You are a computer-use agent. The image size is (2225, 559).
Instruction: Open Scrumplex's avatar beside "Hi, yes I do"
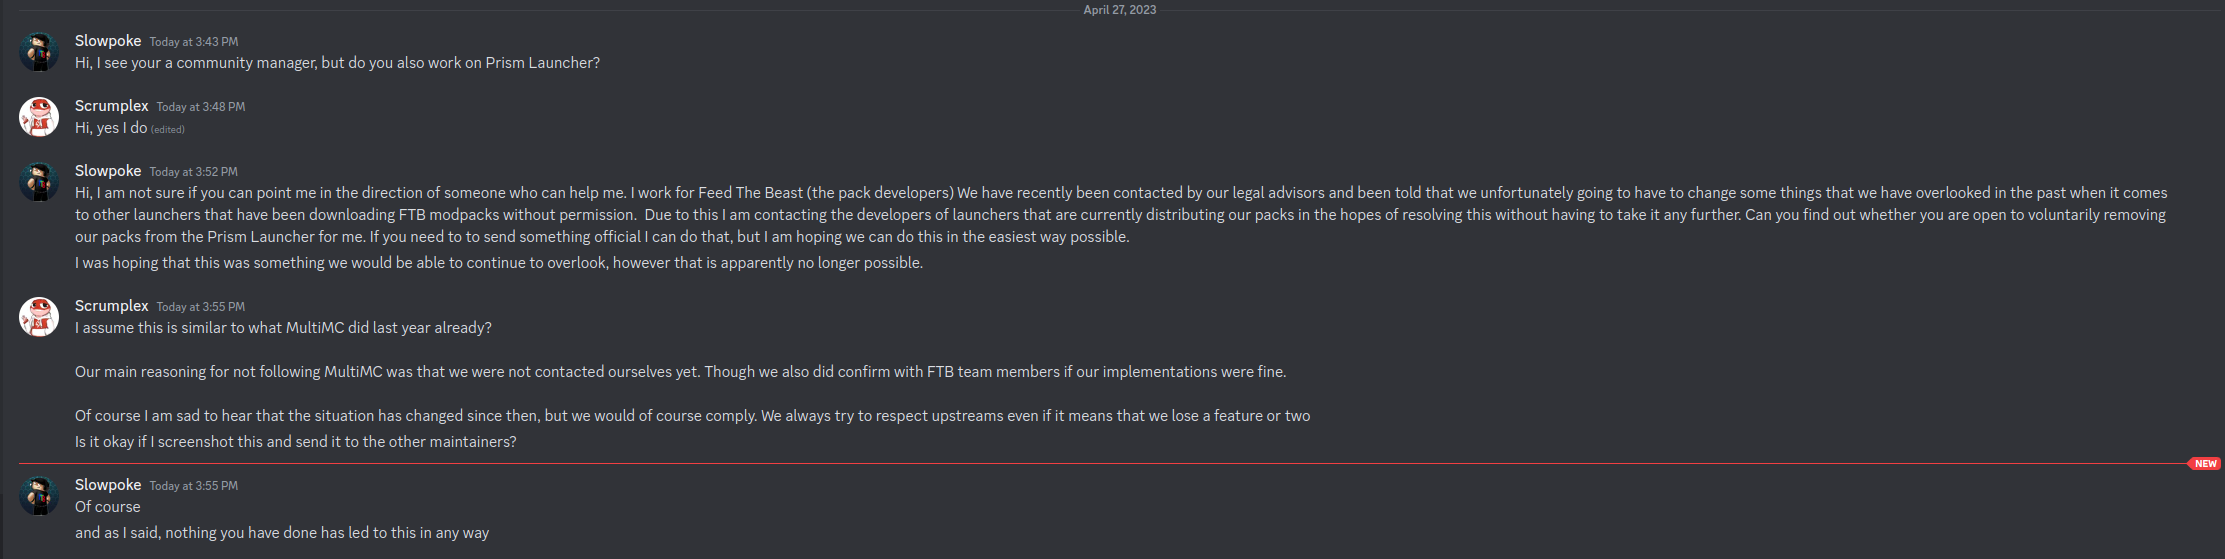(x=39, y=117)
